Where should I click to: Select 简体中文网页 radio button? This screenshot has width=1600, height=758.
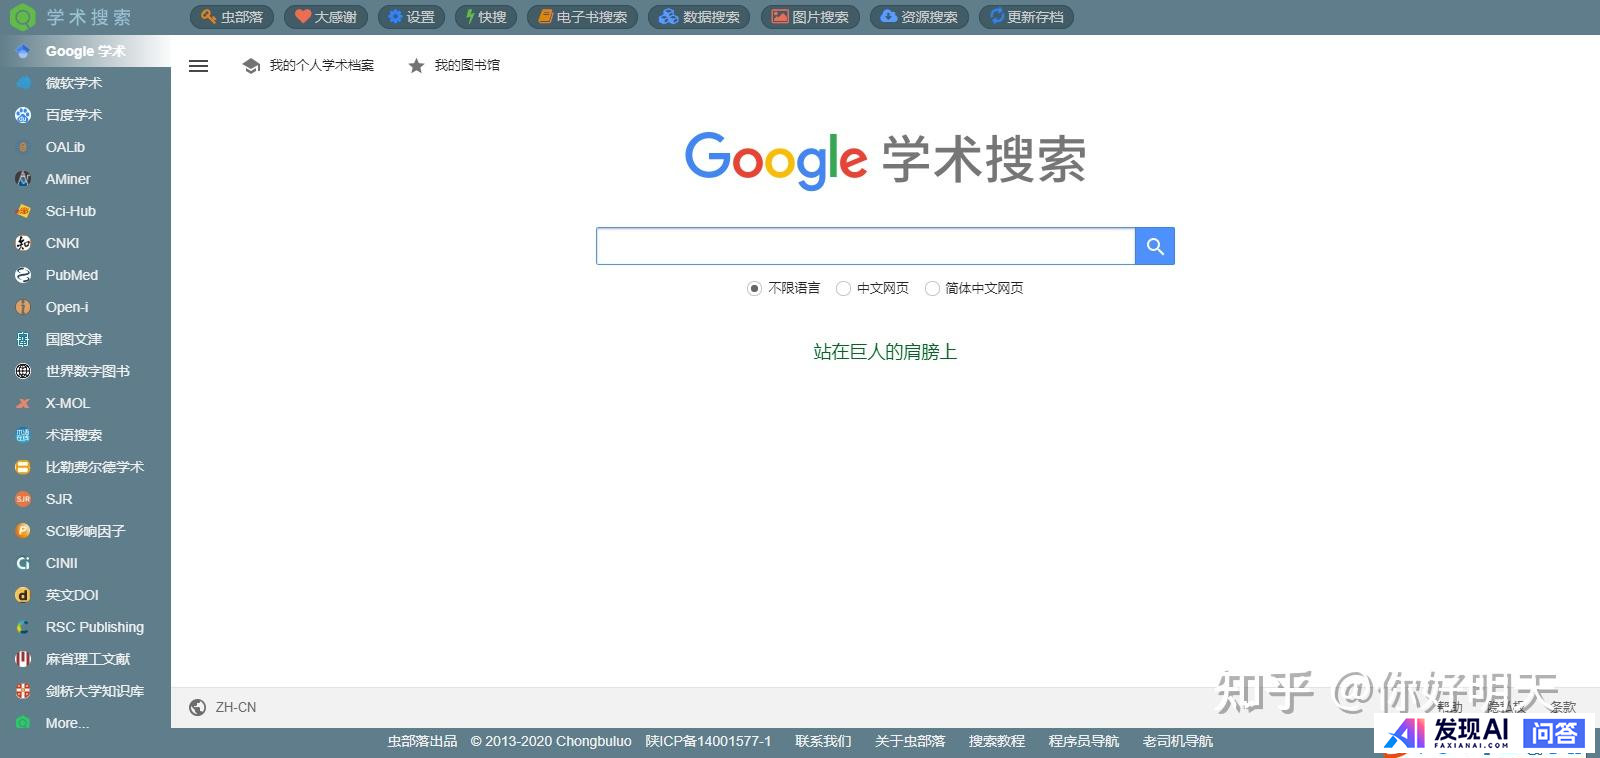[x=932, y=288]
